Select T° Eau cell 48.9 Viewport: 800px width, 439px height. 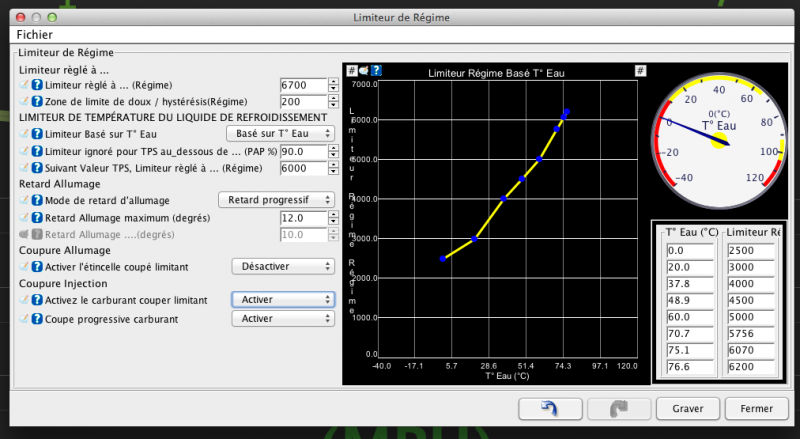click(x=690, y=300)
